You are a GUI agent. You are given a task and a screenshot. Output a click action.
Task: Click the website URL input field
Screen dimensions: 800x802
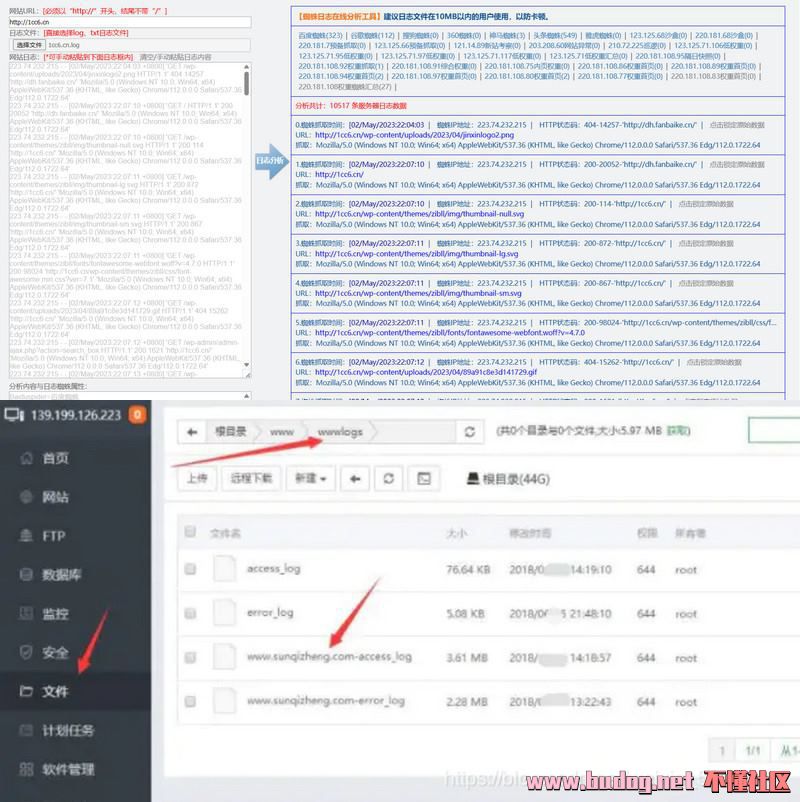[130, 22]
